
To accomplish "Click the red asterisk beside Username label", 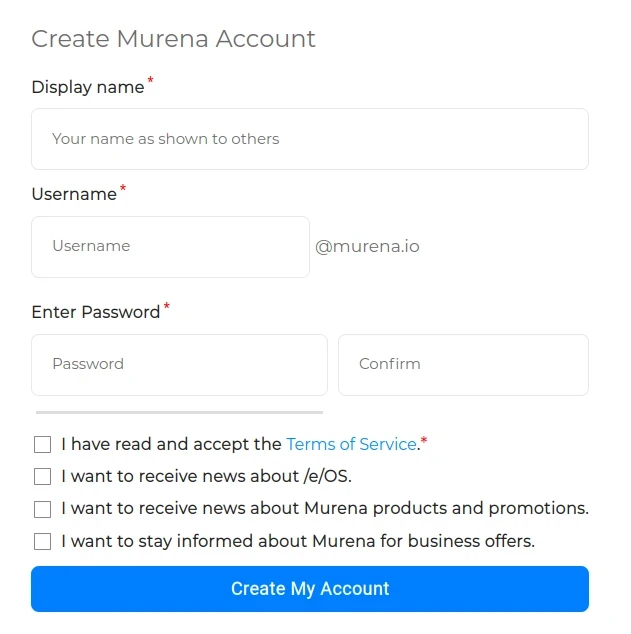I will tap(123, 188).
